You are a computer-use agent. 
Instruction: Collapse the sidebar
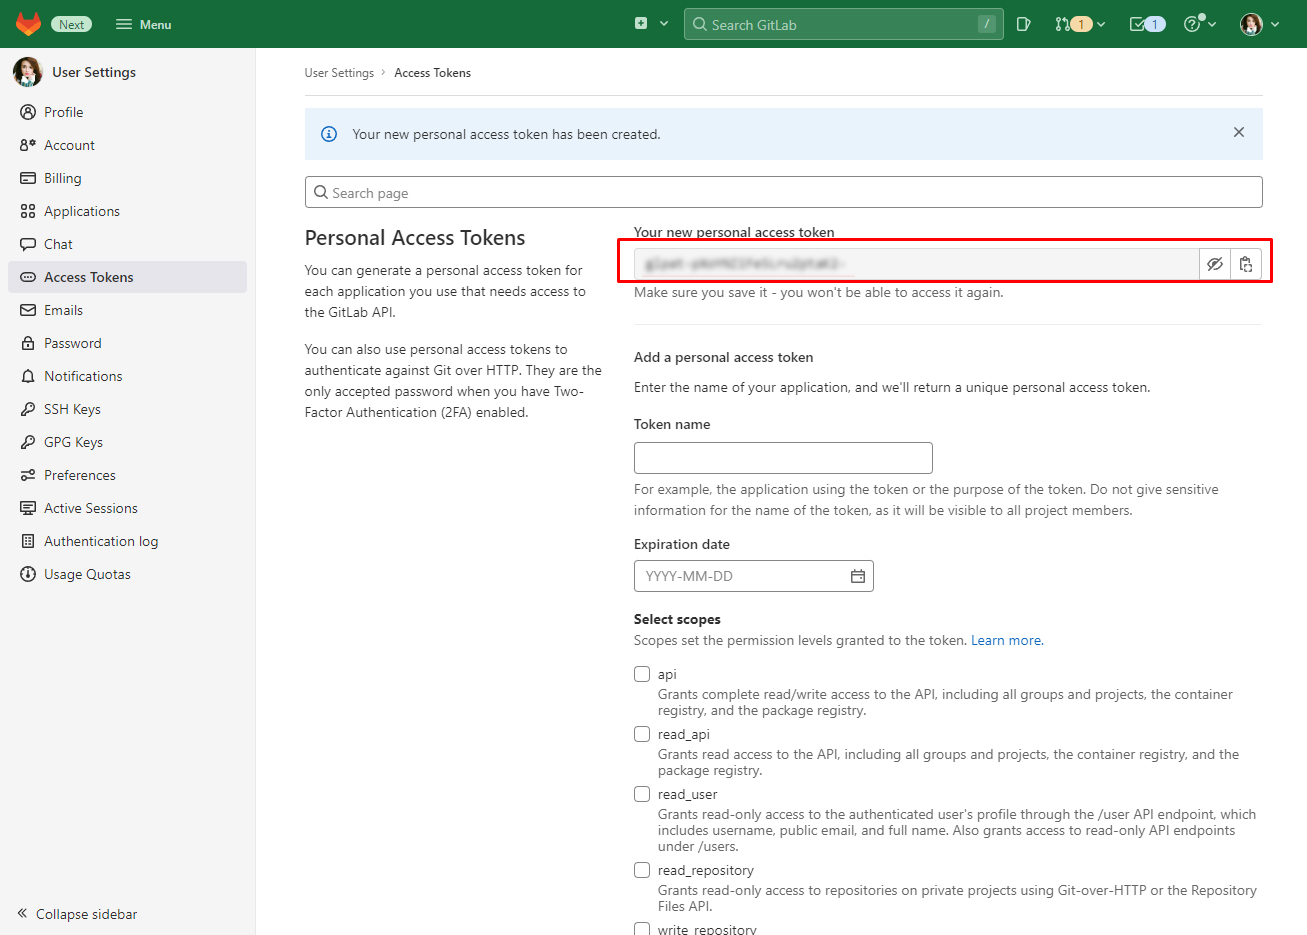(x=77, y=914)
